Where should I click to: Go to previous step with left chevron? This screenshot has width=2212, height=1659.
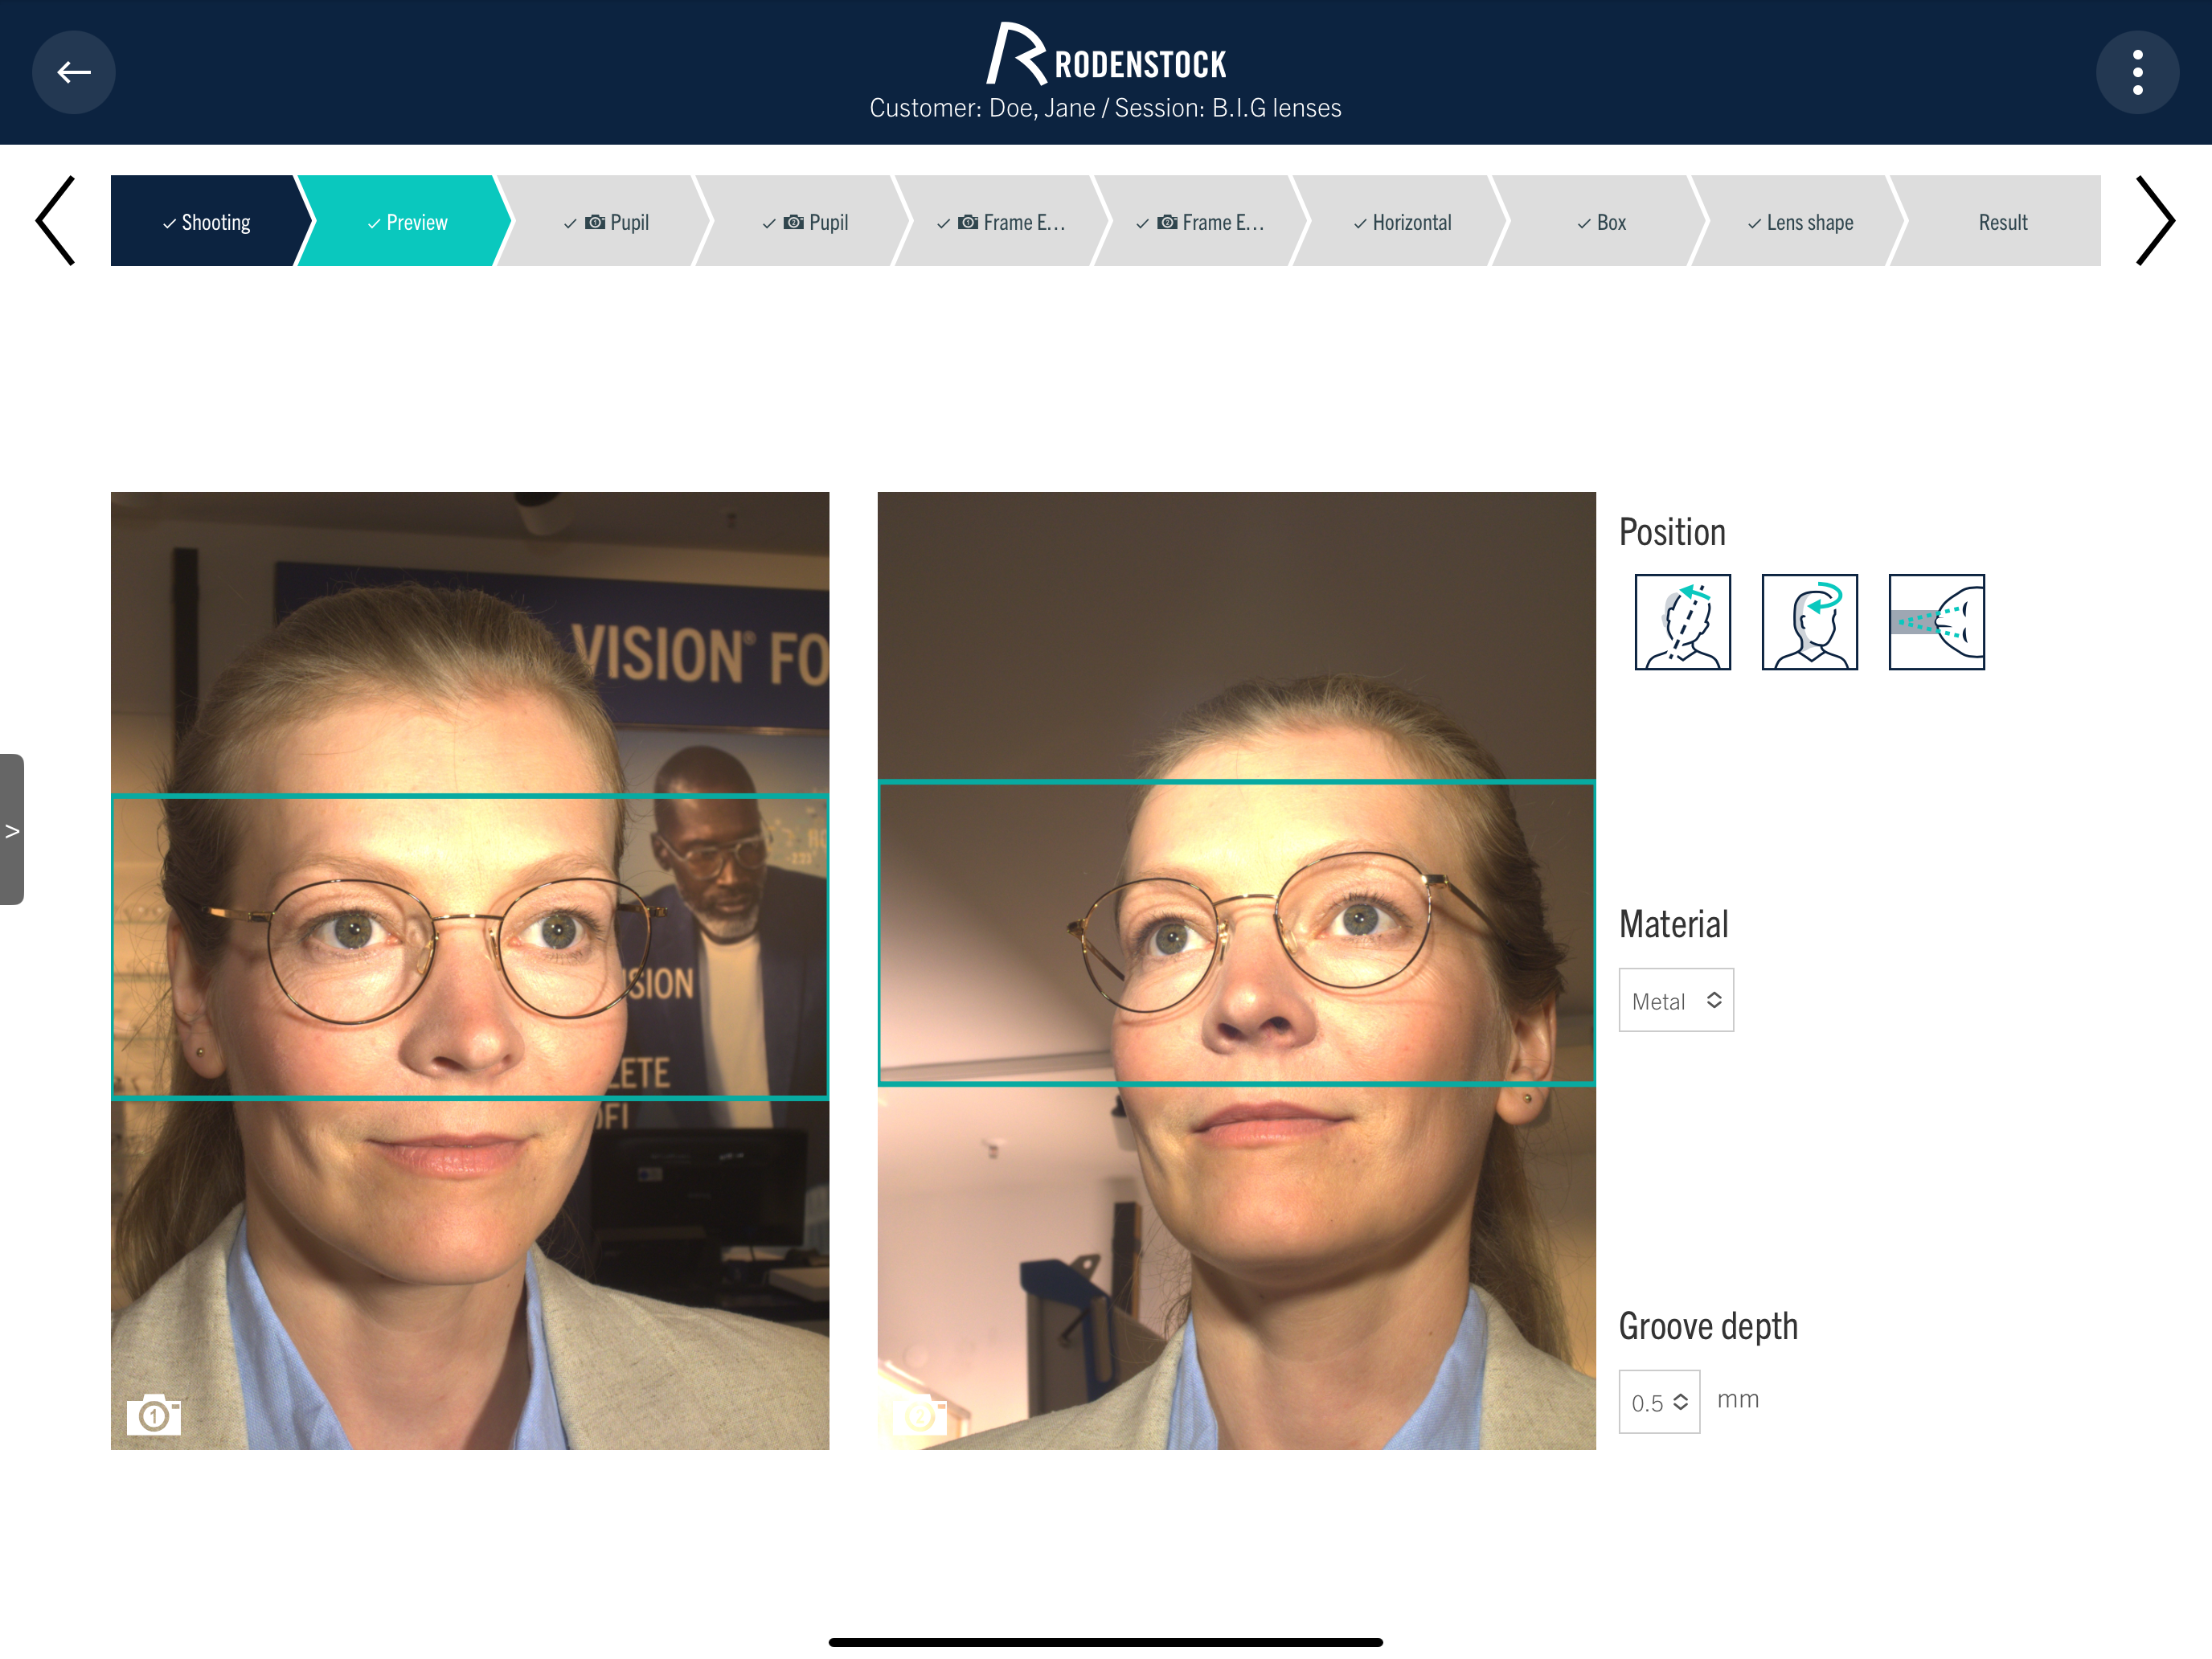(56, 221)
